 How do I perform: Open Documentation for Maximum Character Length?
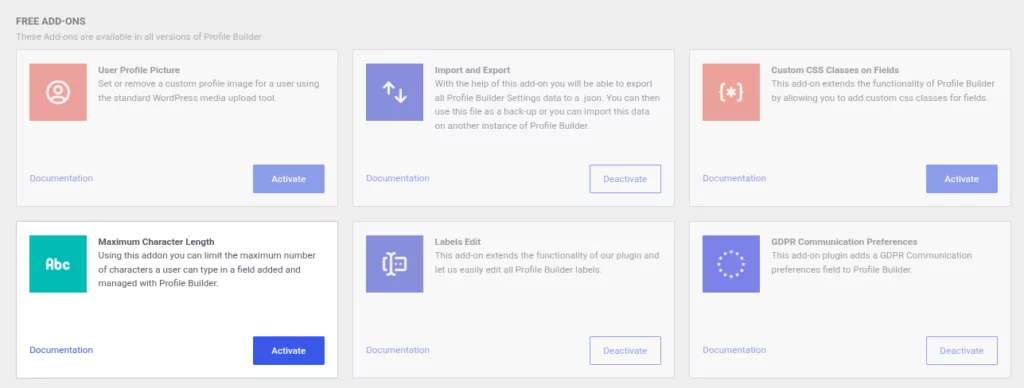point(61,350)
